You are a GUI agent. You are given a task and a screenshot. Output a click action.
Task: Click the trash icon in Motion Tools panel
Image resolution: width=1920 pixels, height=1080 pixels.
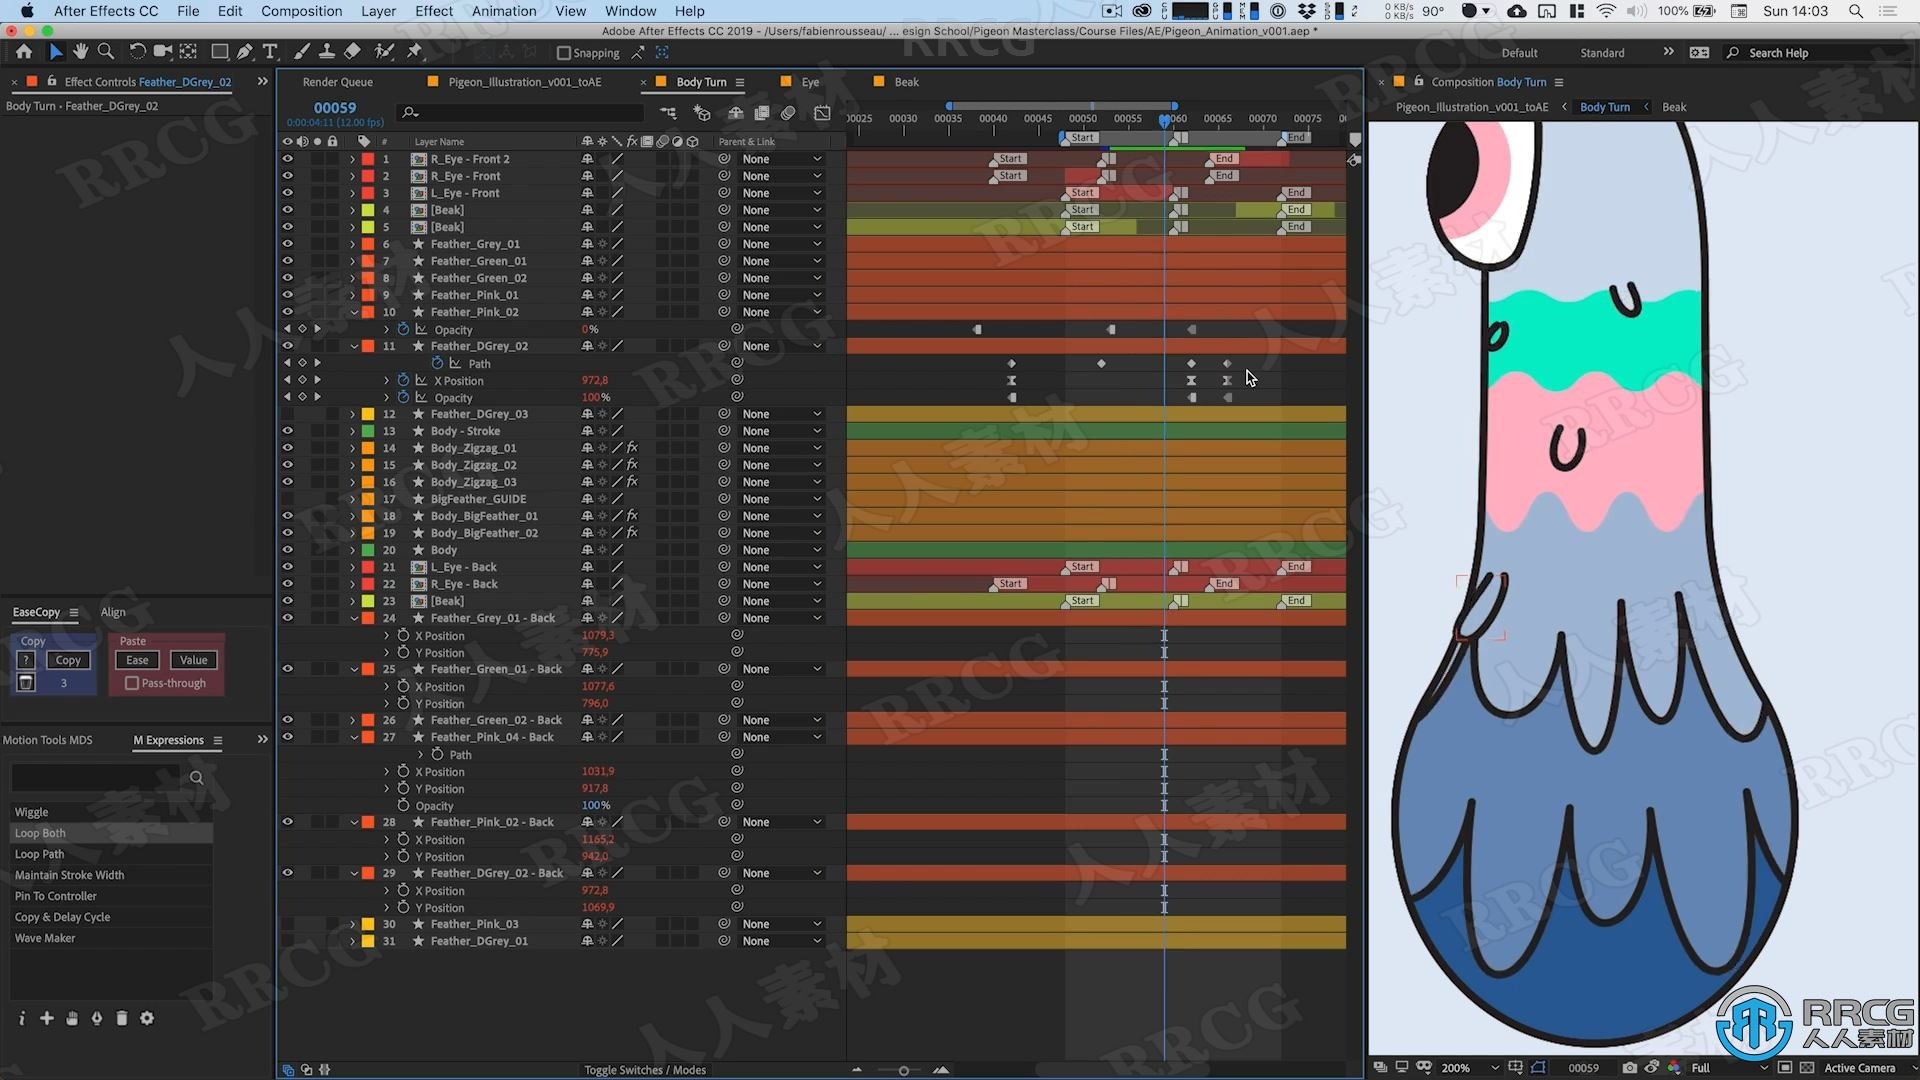point(122,1018)
